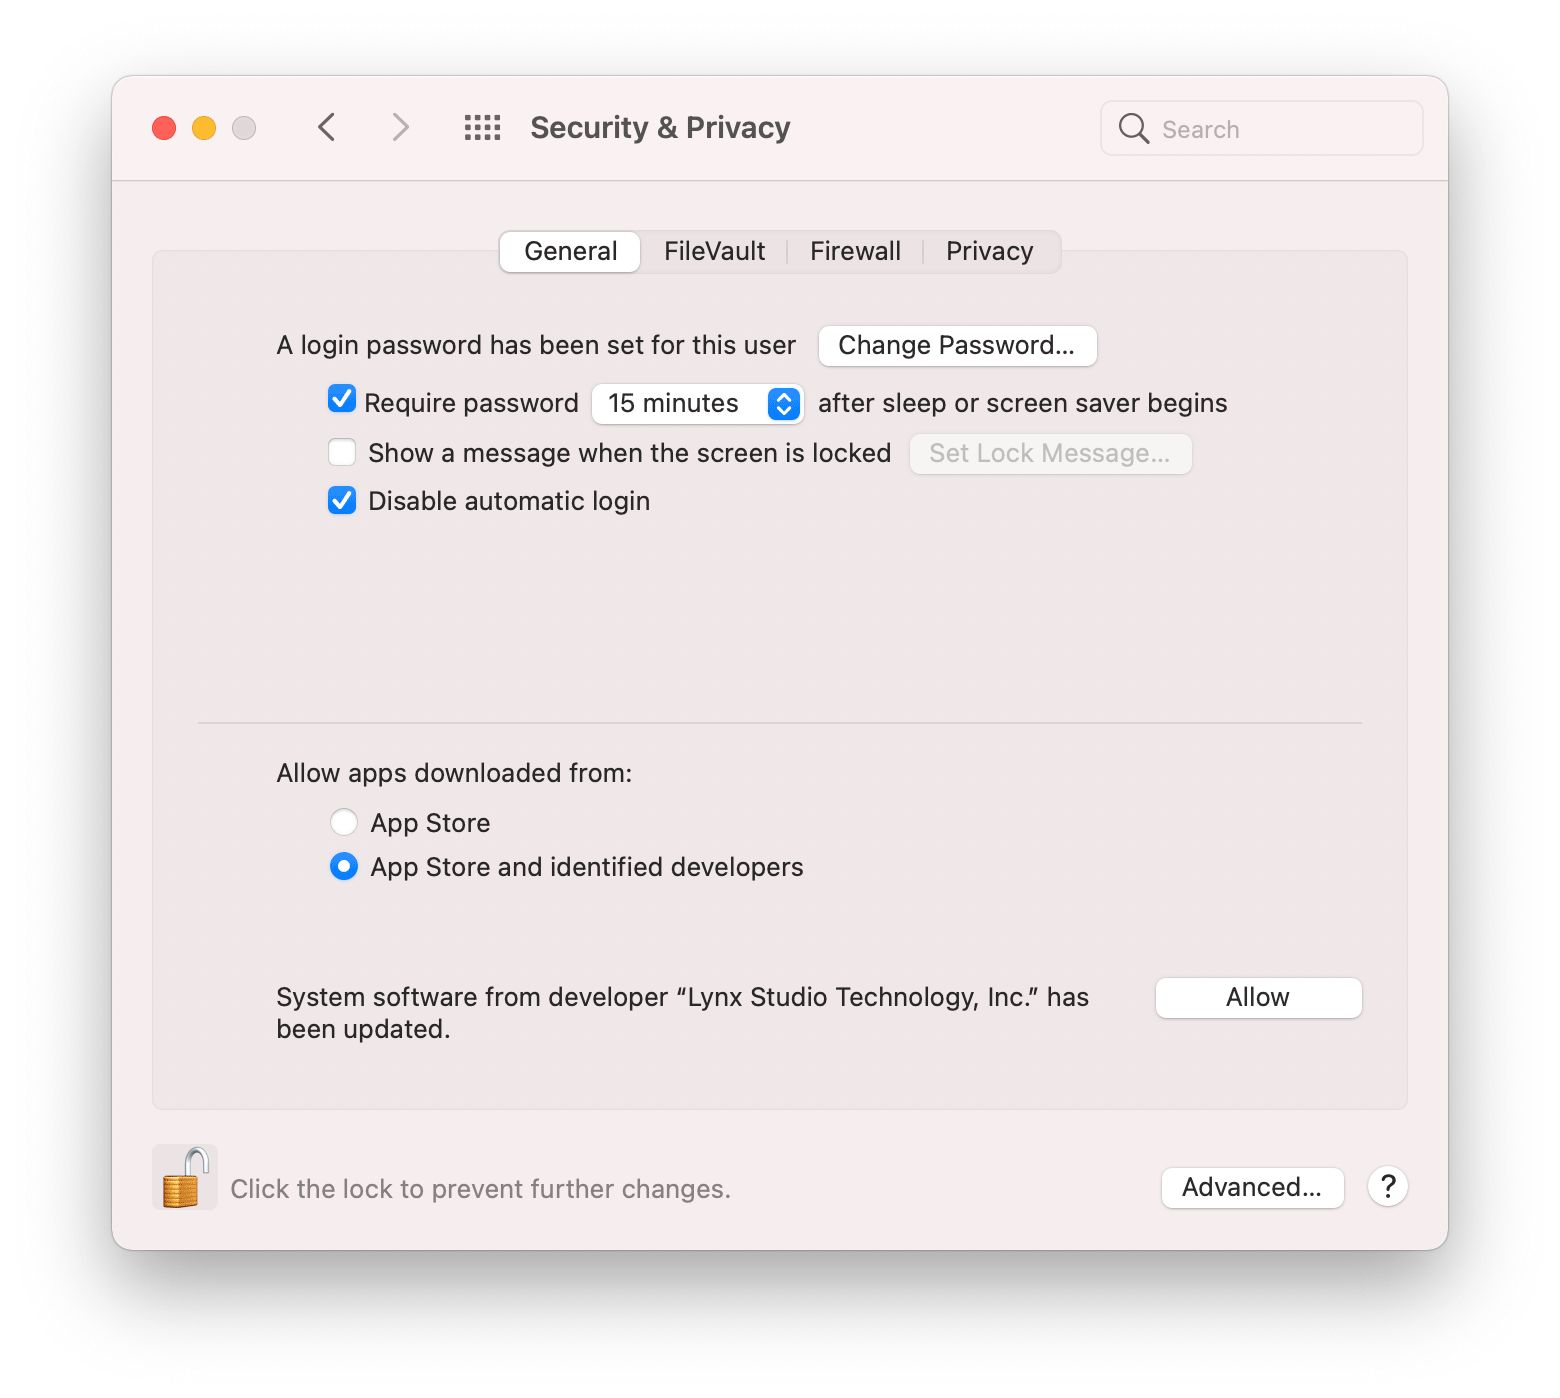The height and width of the screenshot is (1398, 1560).
Task: Select the App Store radio option
Action: pyautogui.click(x=344, y=822)
